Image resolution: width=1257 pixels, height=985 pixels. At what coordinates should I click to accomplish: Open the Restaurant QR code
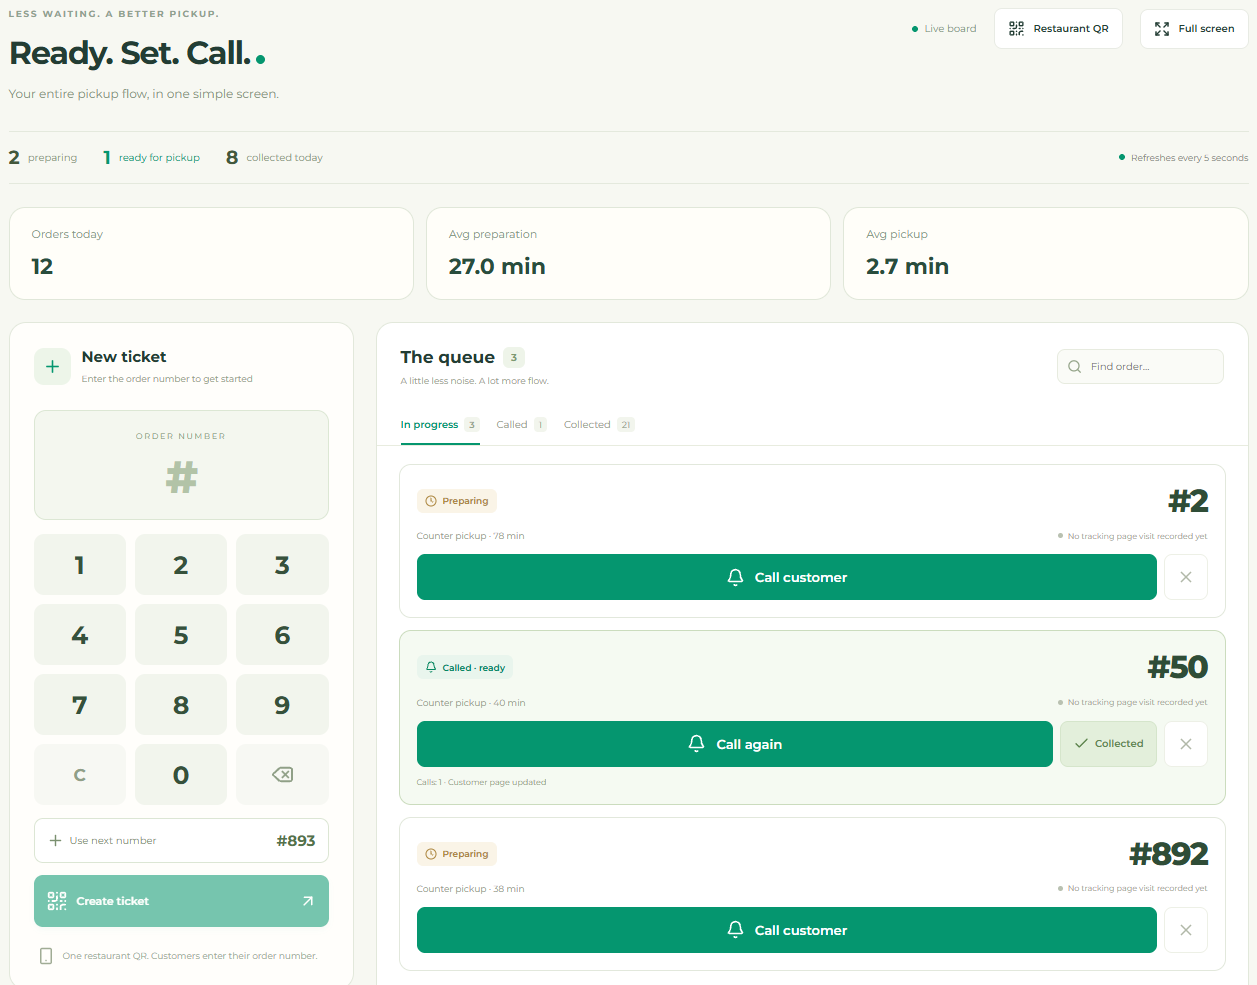(x=1058, y=29)
